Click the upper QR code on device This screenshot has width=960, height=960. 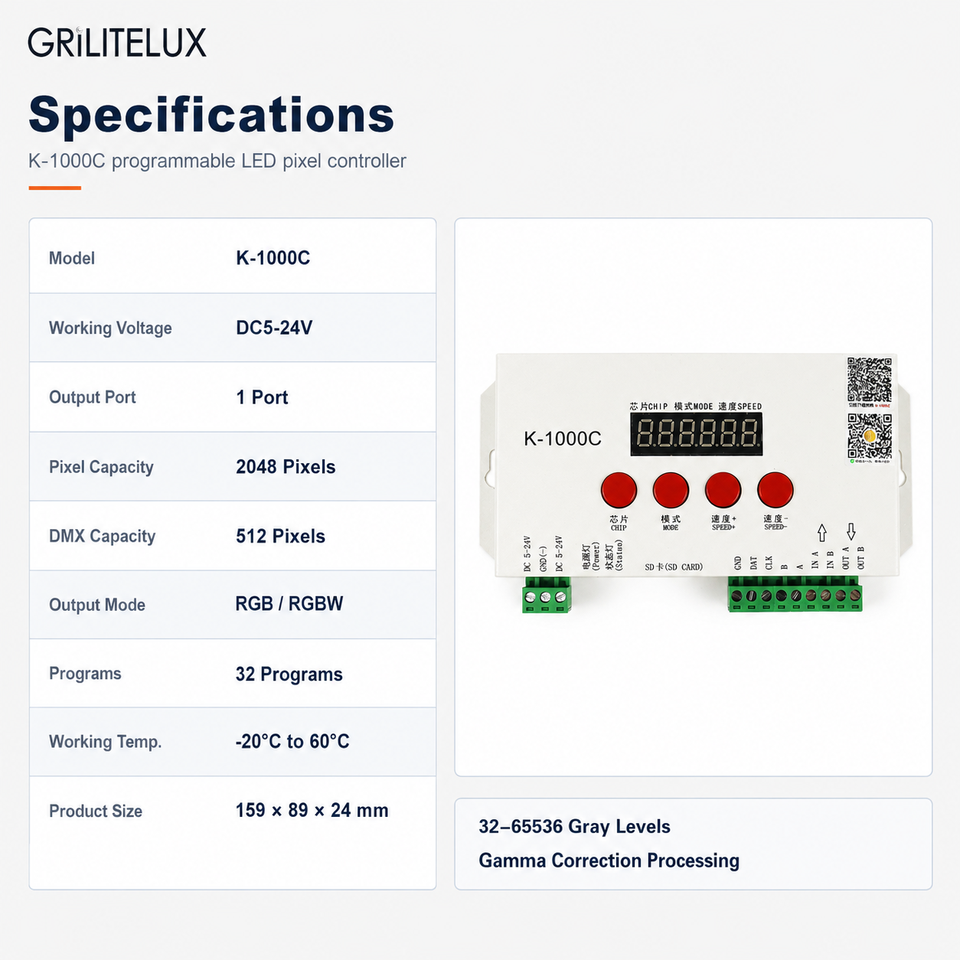click(x=869, y=380)
